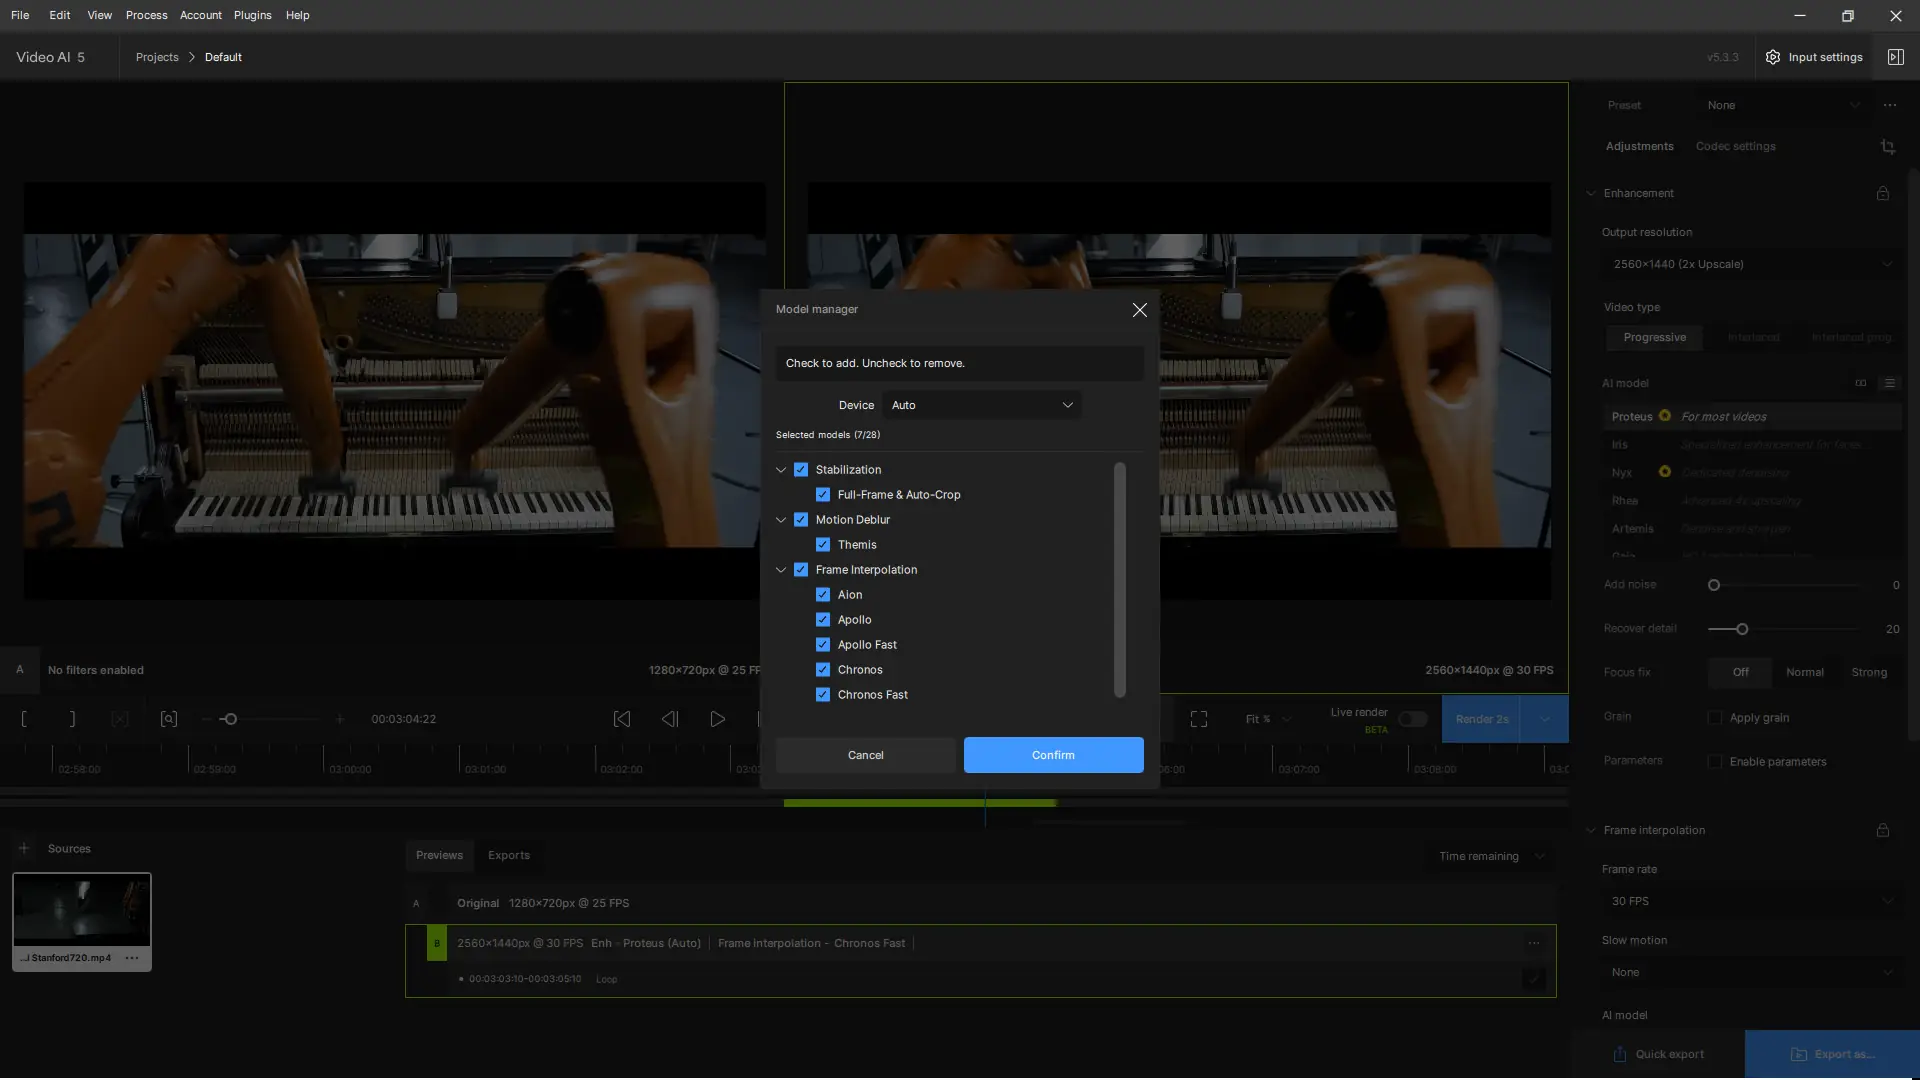
Task: Click the play button in transport controls
Action: 717,719
